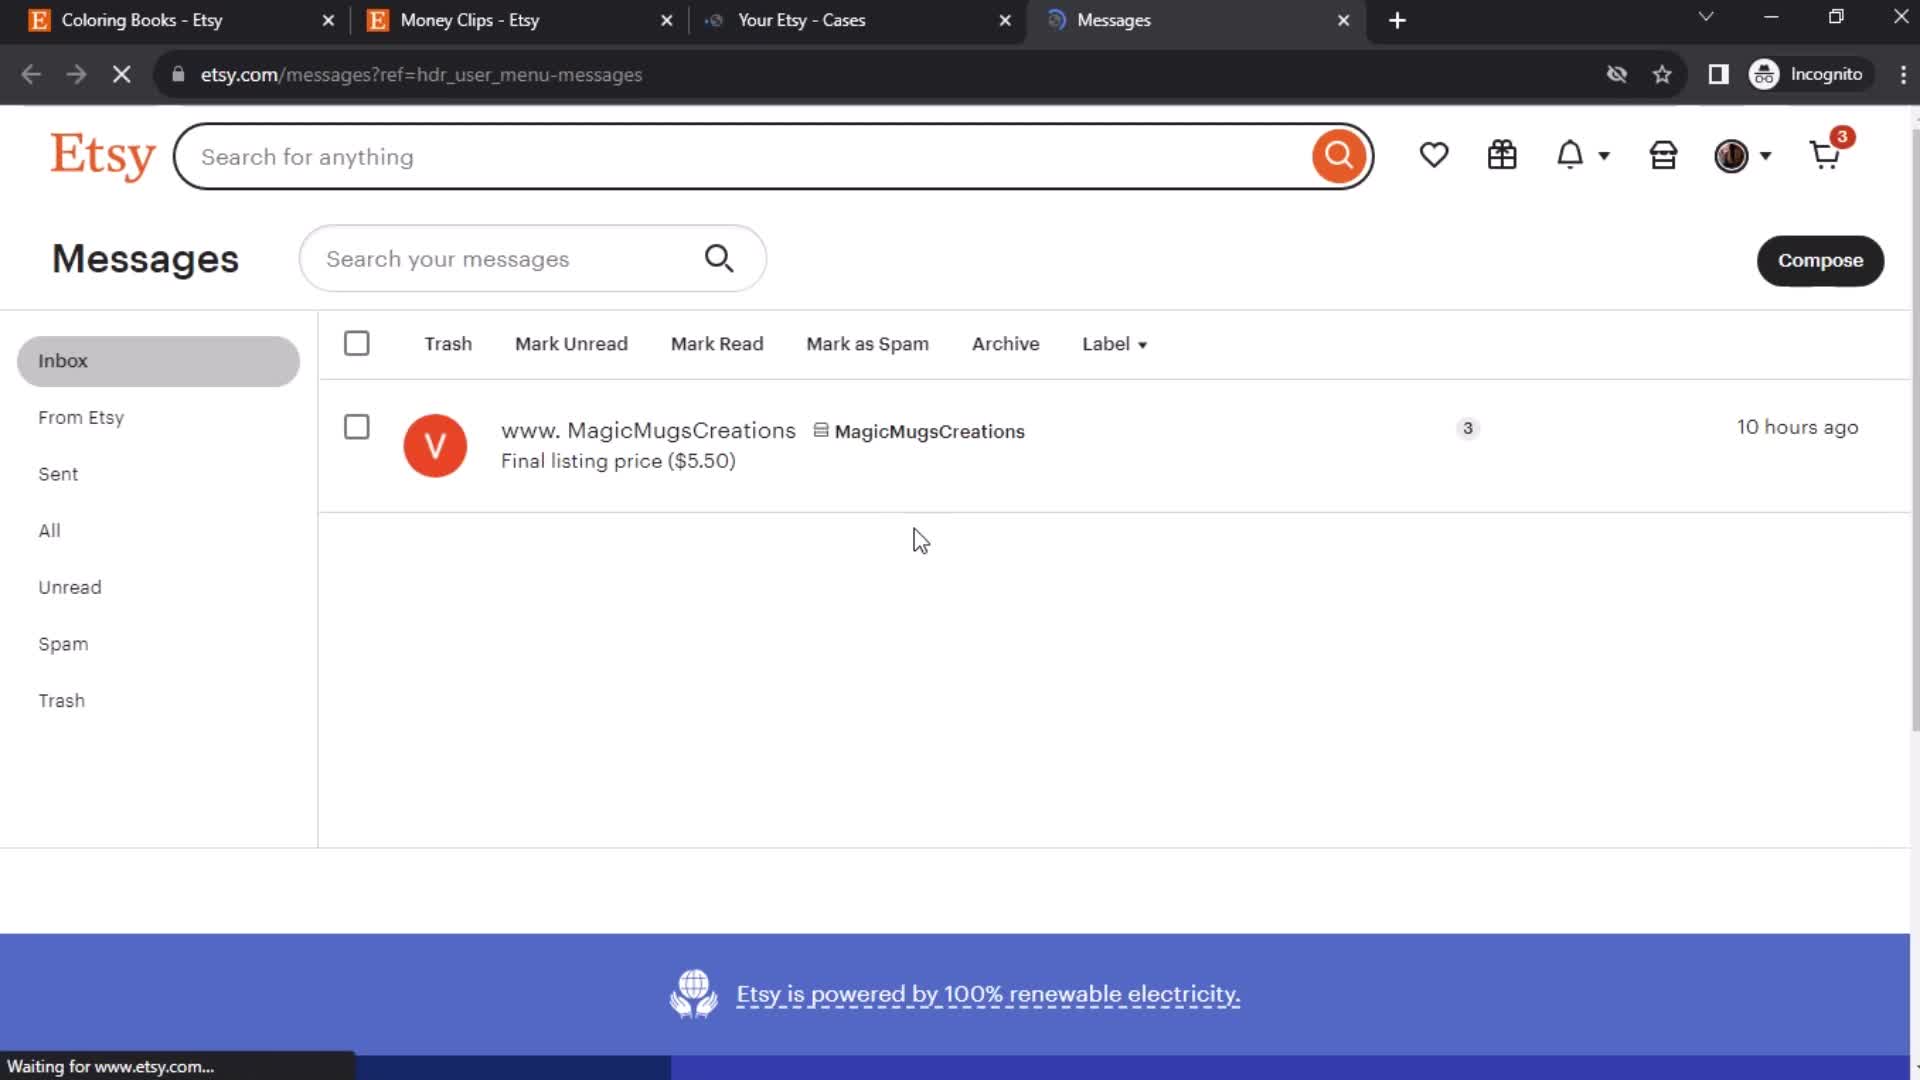The height and width of the screenshot is (1080, 1920).
Task: Search messages using magnifying glass icon
Action: [723, 258]
